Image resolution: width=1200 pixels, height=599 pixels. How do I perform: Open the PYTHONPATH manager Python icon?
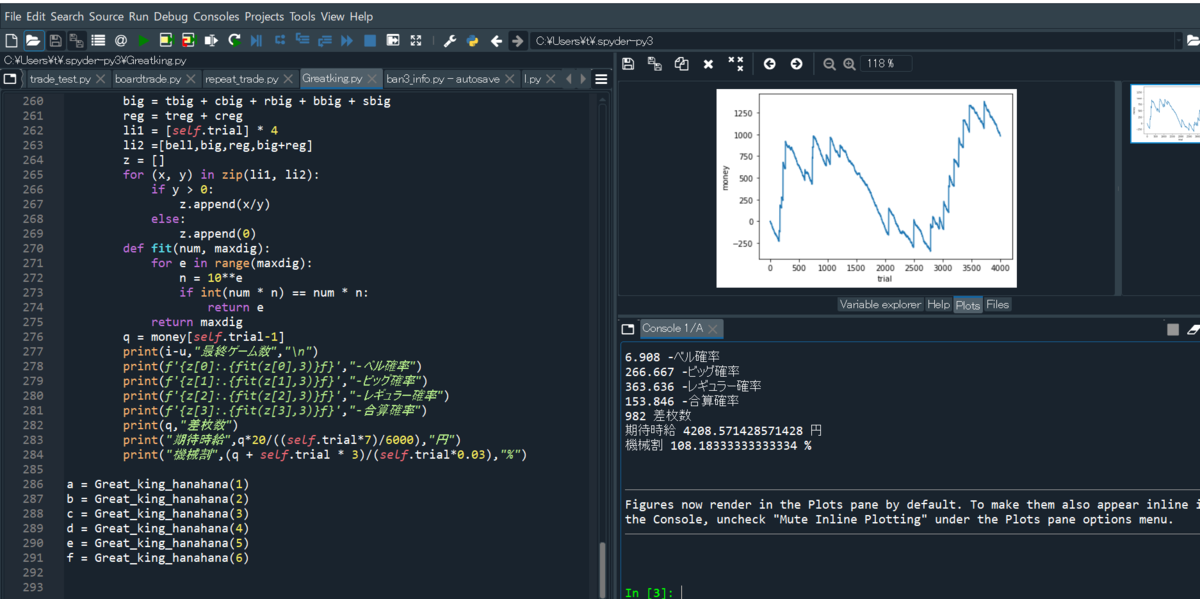tap(471, 41)
